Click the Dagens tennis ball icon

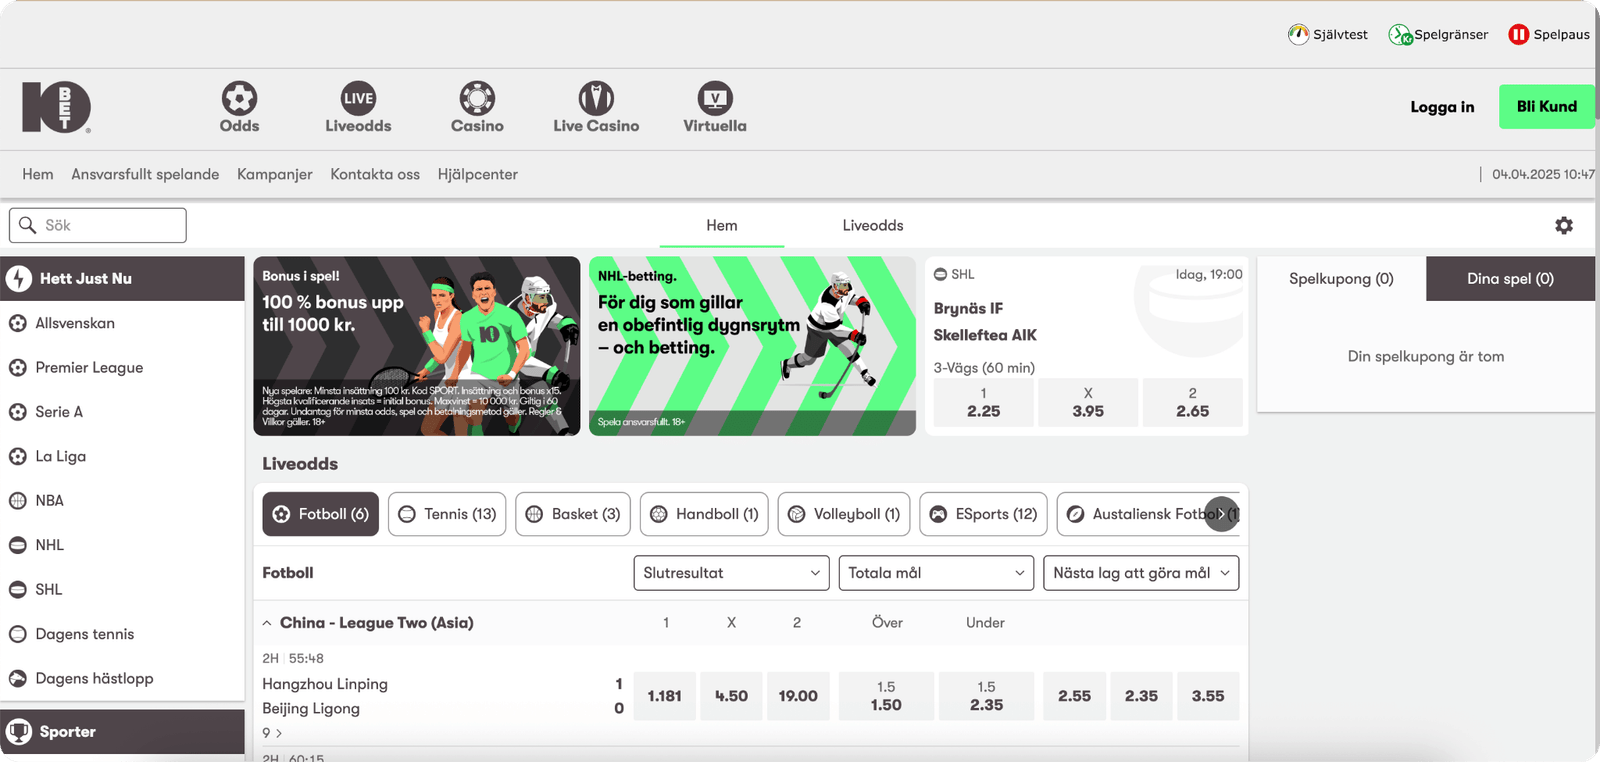click(x=18, y=634)
